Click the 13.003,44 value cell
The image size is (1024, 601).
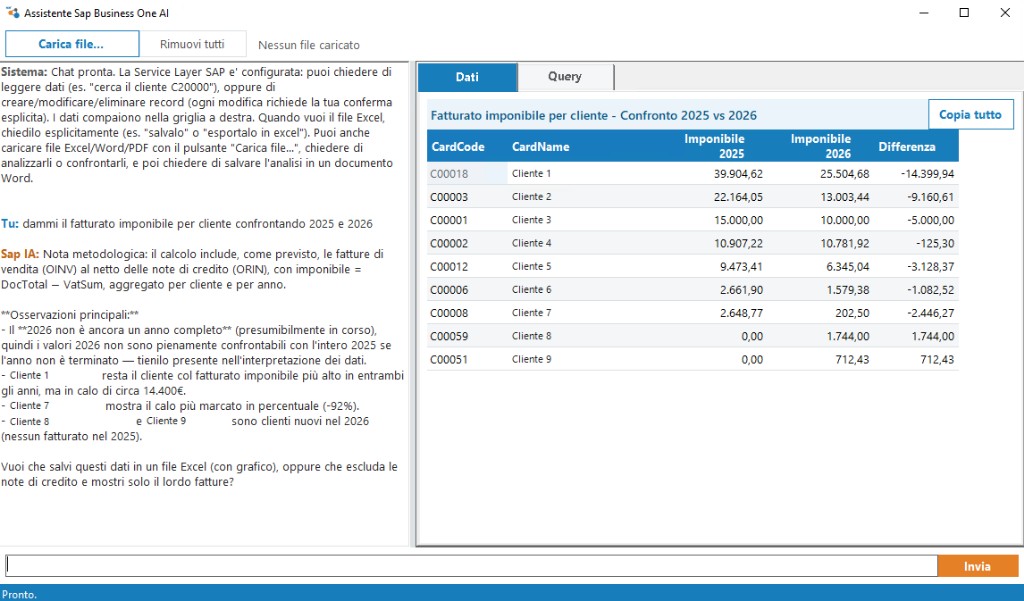(x=820, y=197)
